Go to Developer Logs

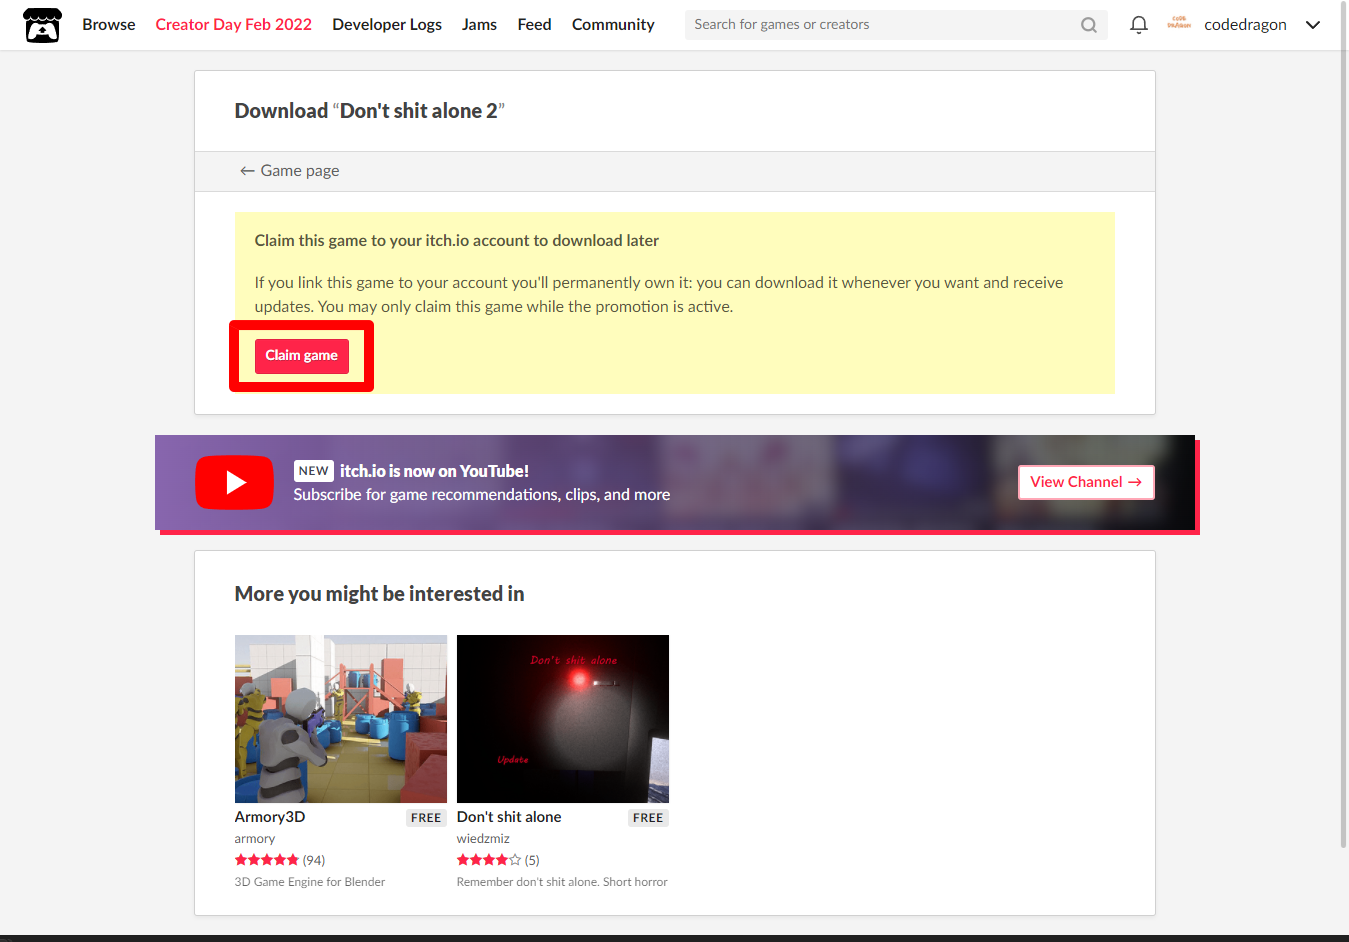coord(387,25)
